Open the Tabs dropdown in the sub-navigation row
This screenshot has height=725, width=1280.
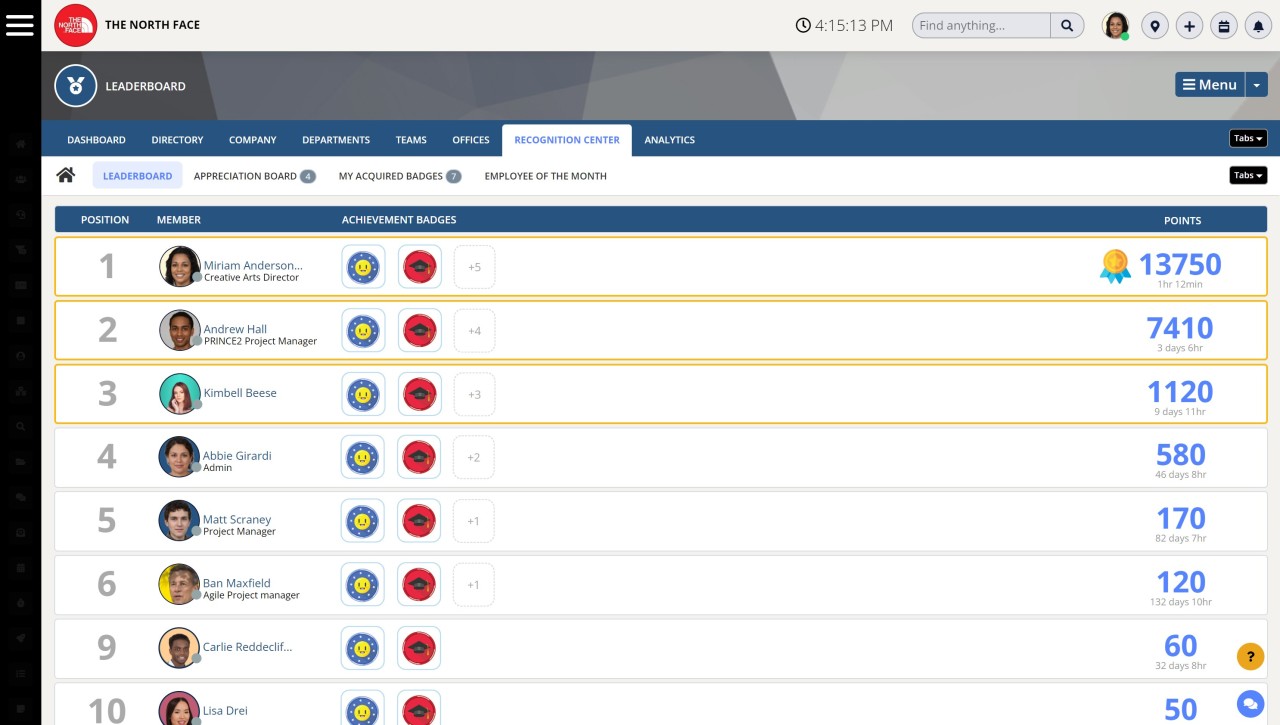click(x=1248, y=175)
